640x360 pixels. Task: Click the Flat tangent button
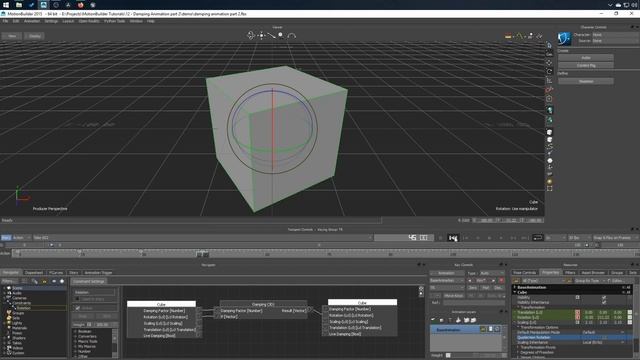click(485, 288)
